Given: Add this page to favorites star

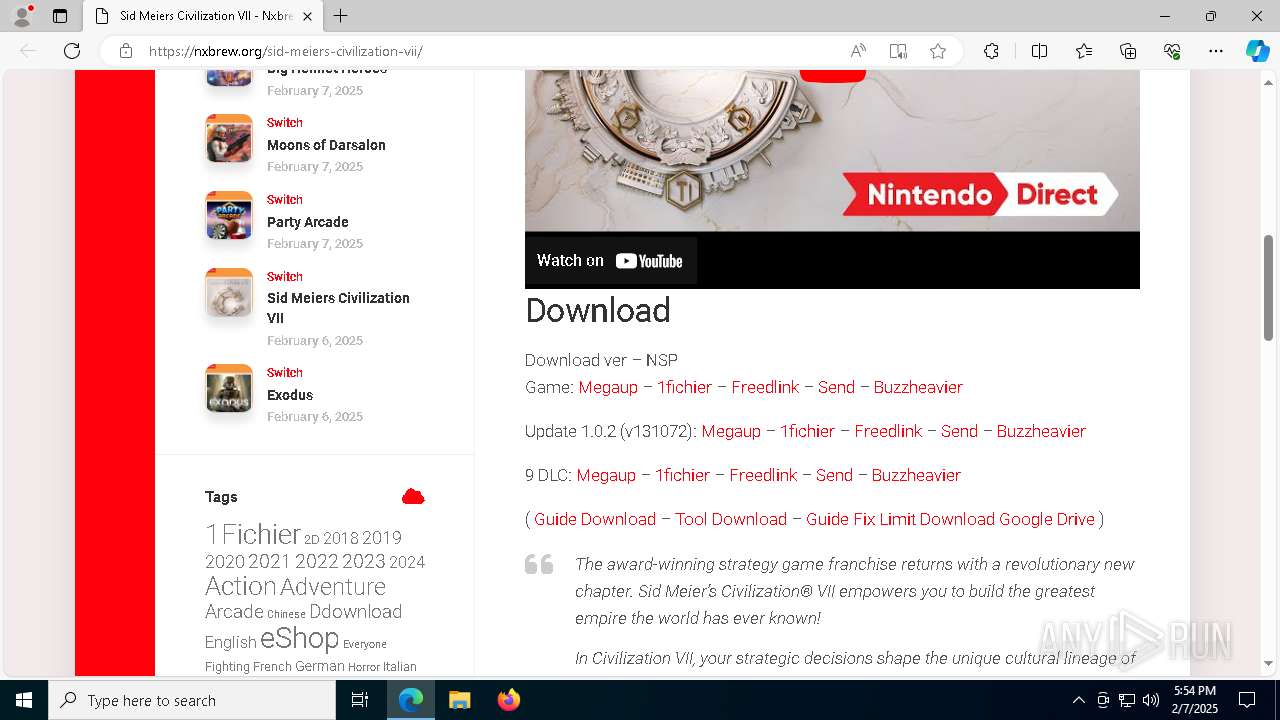Looking at the screenshot, I should click(x=938, y=51).
